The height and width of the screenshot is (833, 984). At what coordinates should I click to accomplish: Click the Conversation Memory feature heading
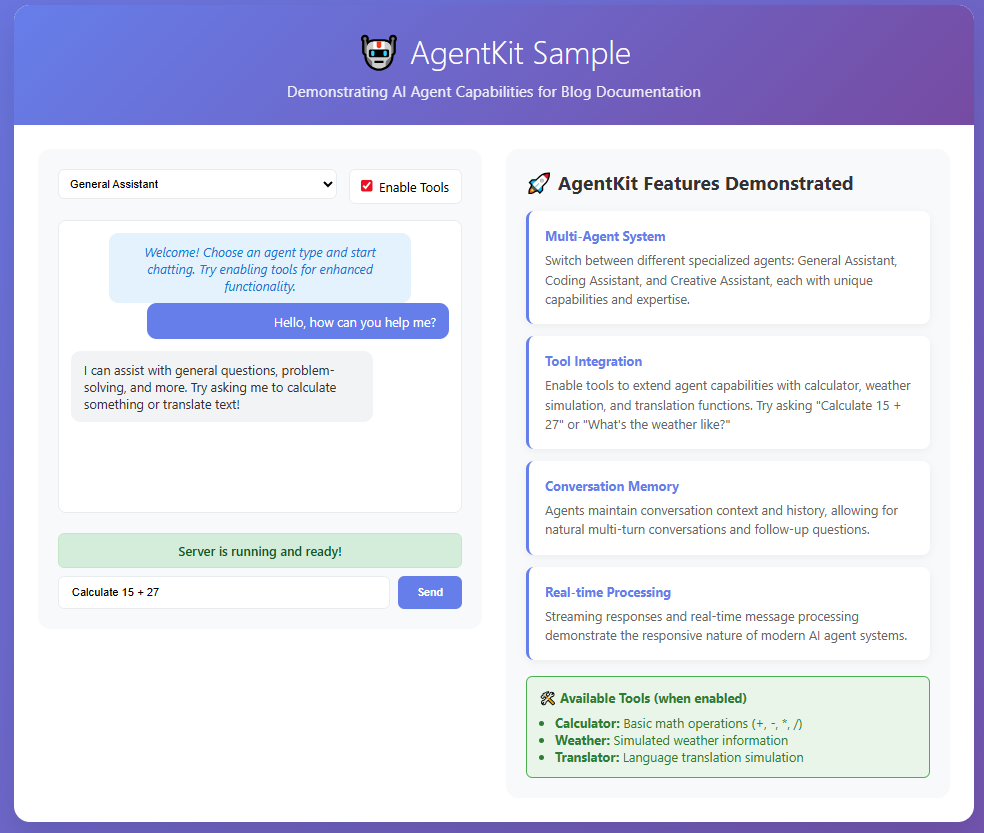click(x=611, y=486)
